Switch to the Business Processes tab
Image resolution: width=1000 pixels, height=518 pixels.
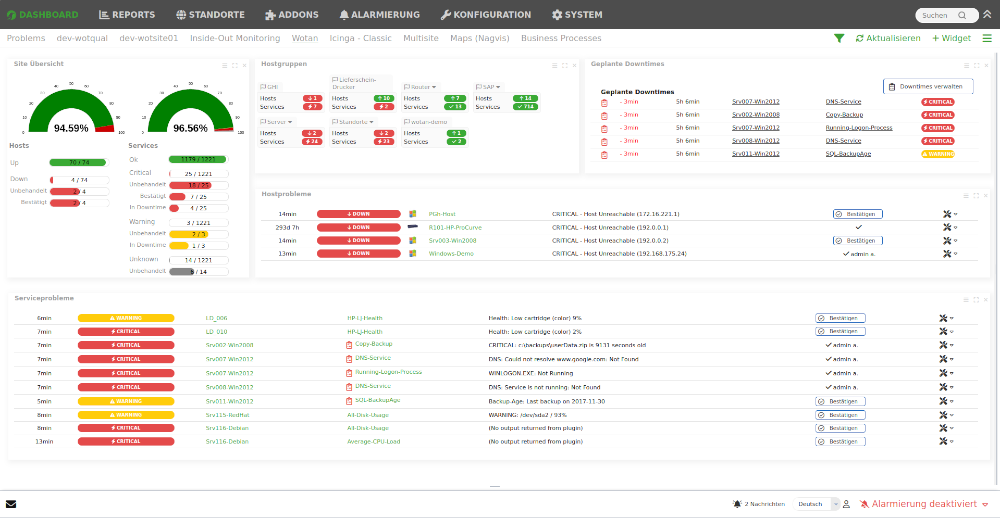coord(561,38)
